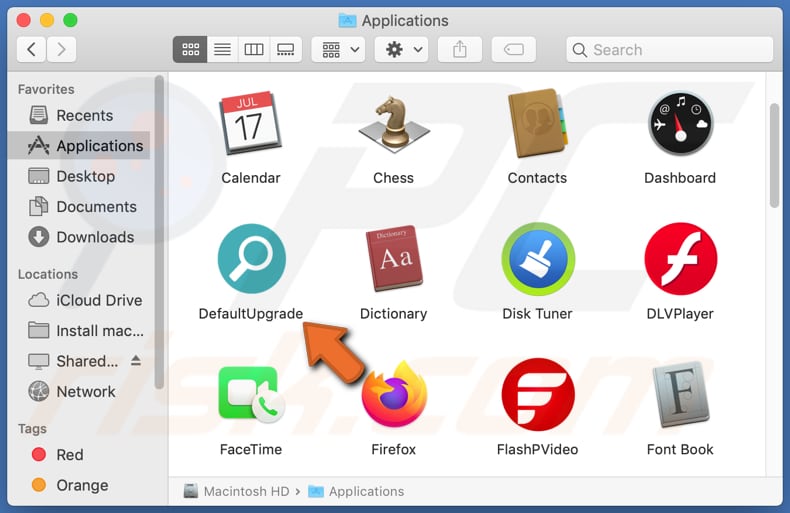Switch to list view

pyautogui.click(x=222, y=49)
